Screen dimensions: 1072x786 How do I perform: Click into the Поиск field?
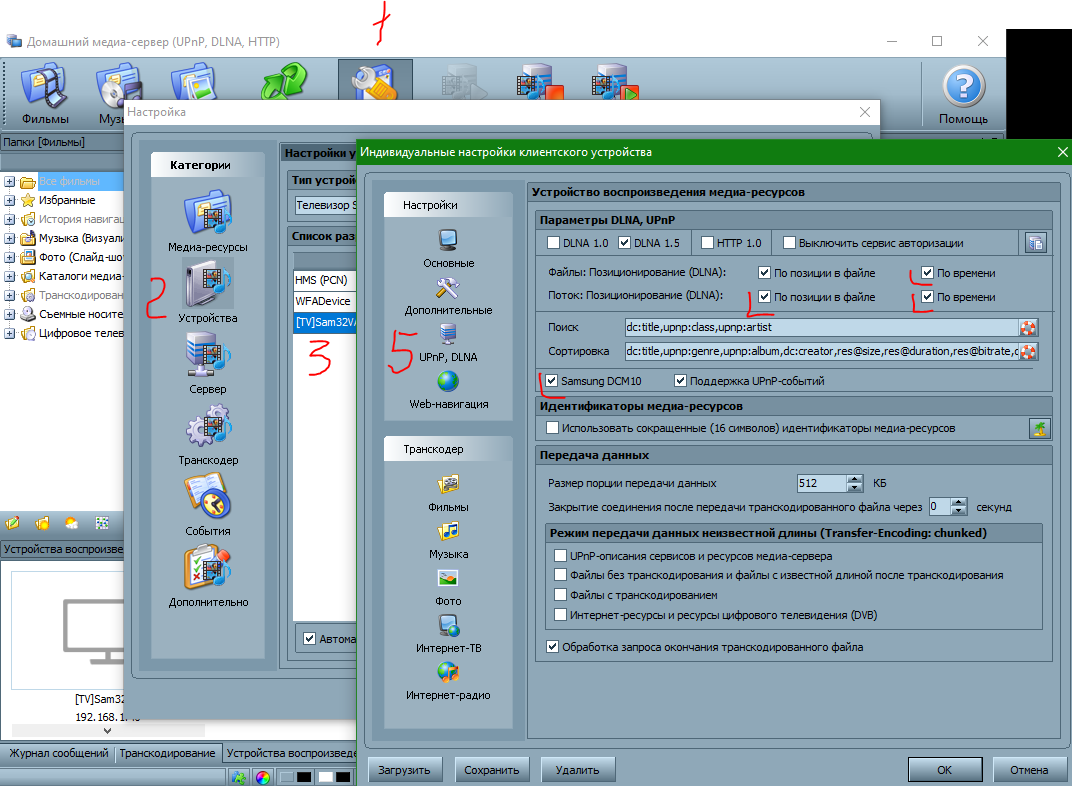point(818,327)
